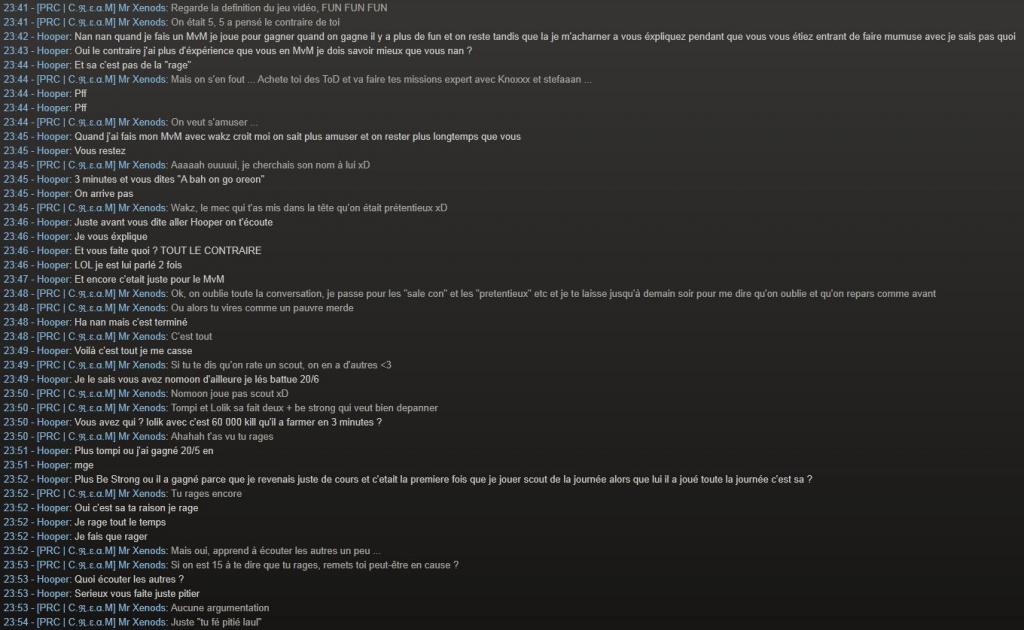This screenshot has height=630, width=1024.
Task: Click the final message 'Juste "tu fé pitié laul"'
Action: pos(216,622)
